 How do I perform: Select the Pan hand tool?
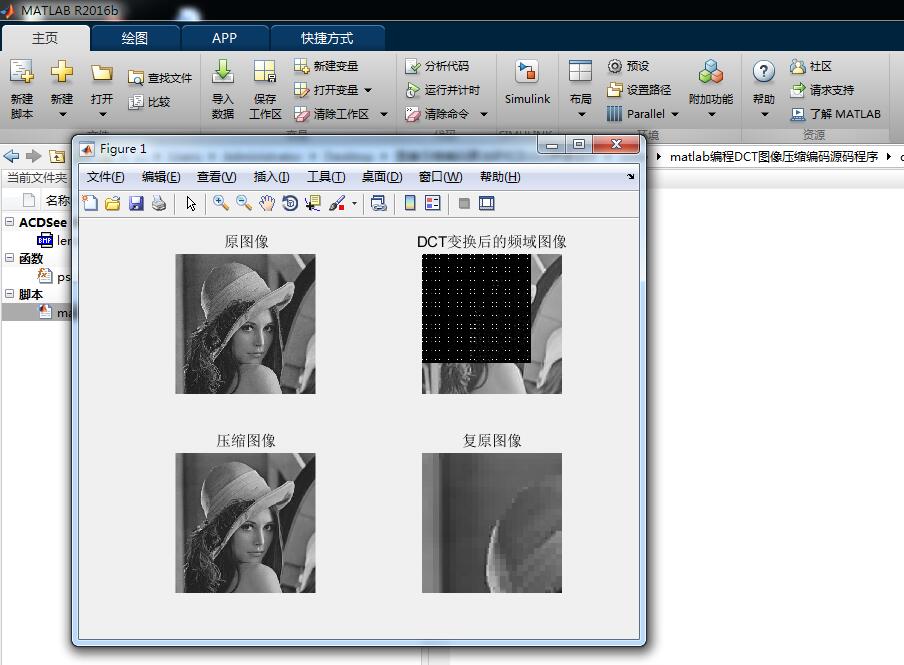click(267, 203)
